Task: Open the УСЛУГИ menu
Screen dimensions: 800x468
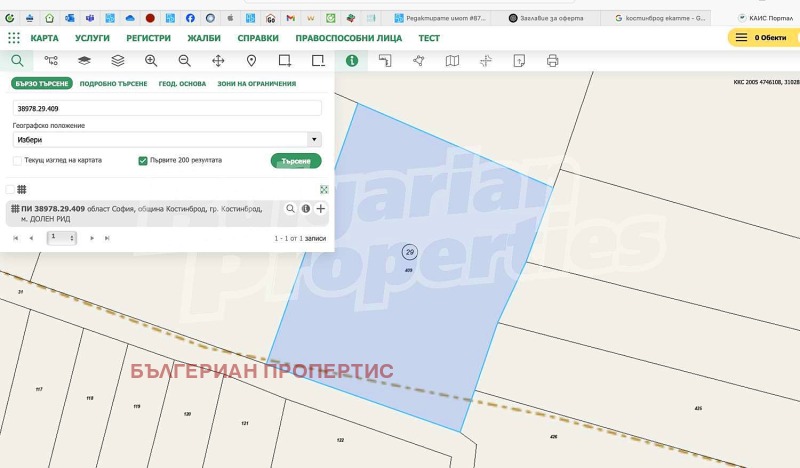Action: tap(92, 38)
